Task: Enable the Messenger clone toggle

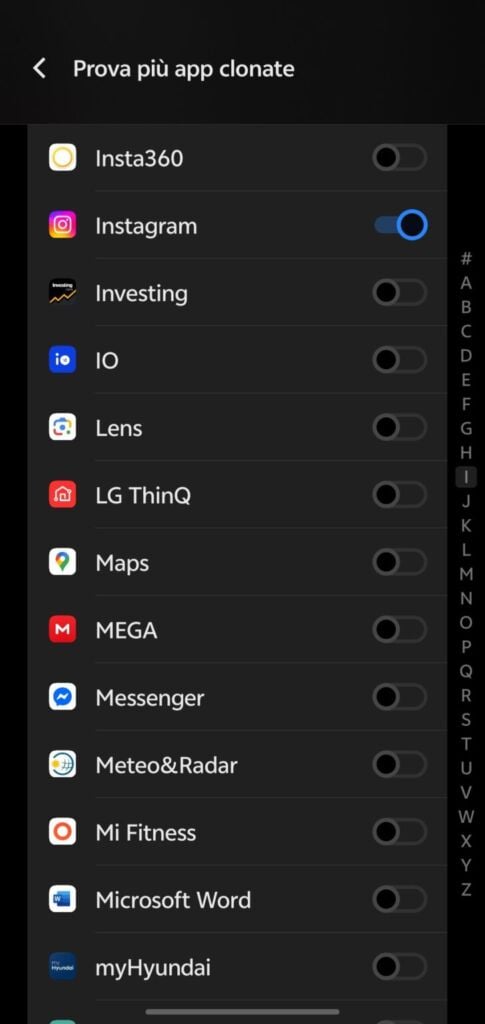Action: [x=400, y=697]
